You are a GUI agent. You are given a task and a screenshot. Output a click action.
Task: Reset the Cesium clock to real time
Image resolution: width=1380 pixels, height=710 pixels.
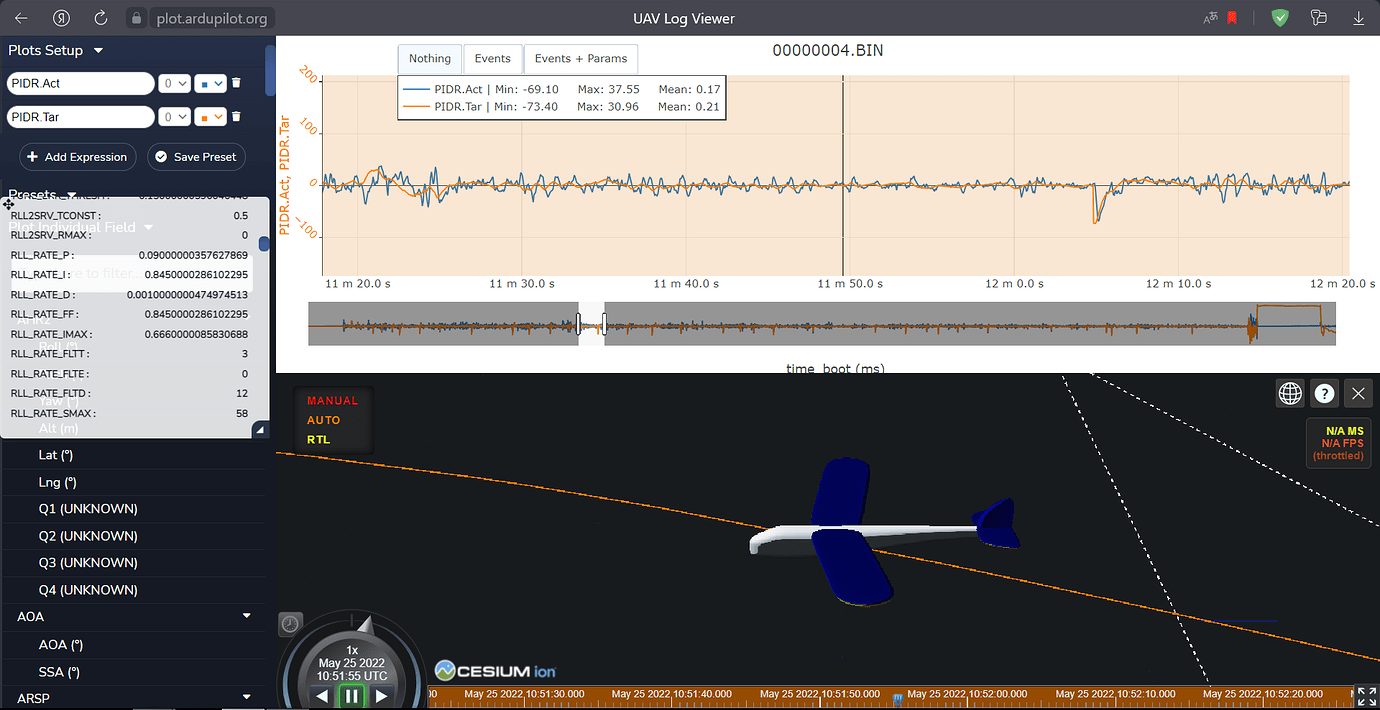289,624
